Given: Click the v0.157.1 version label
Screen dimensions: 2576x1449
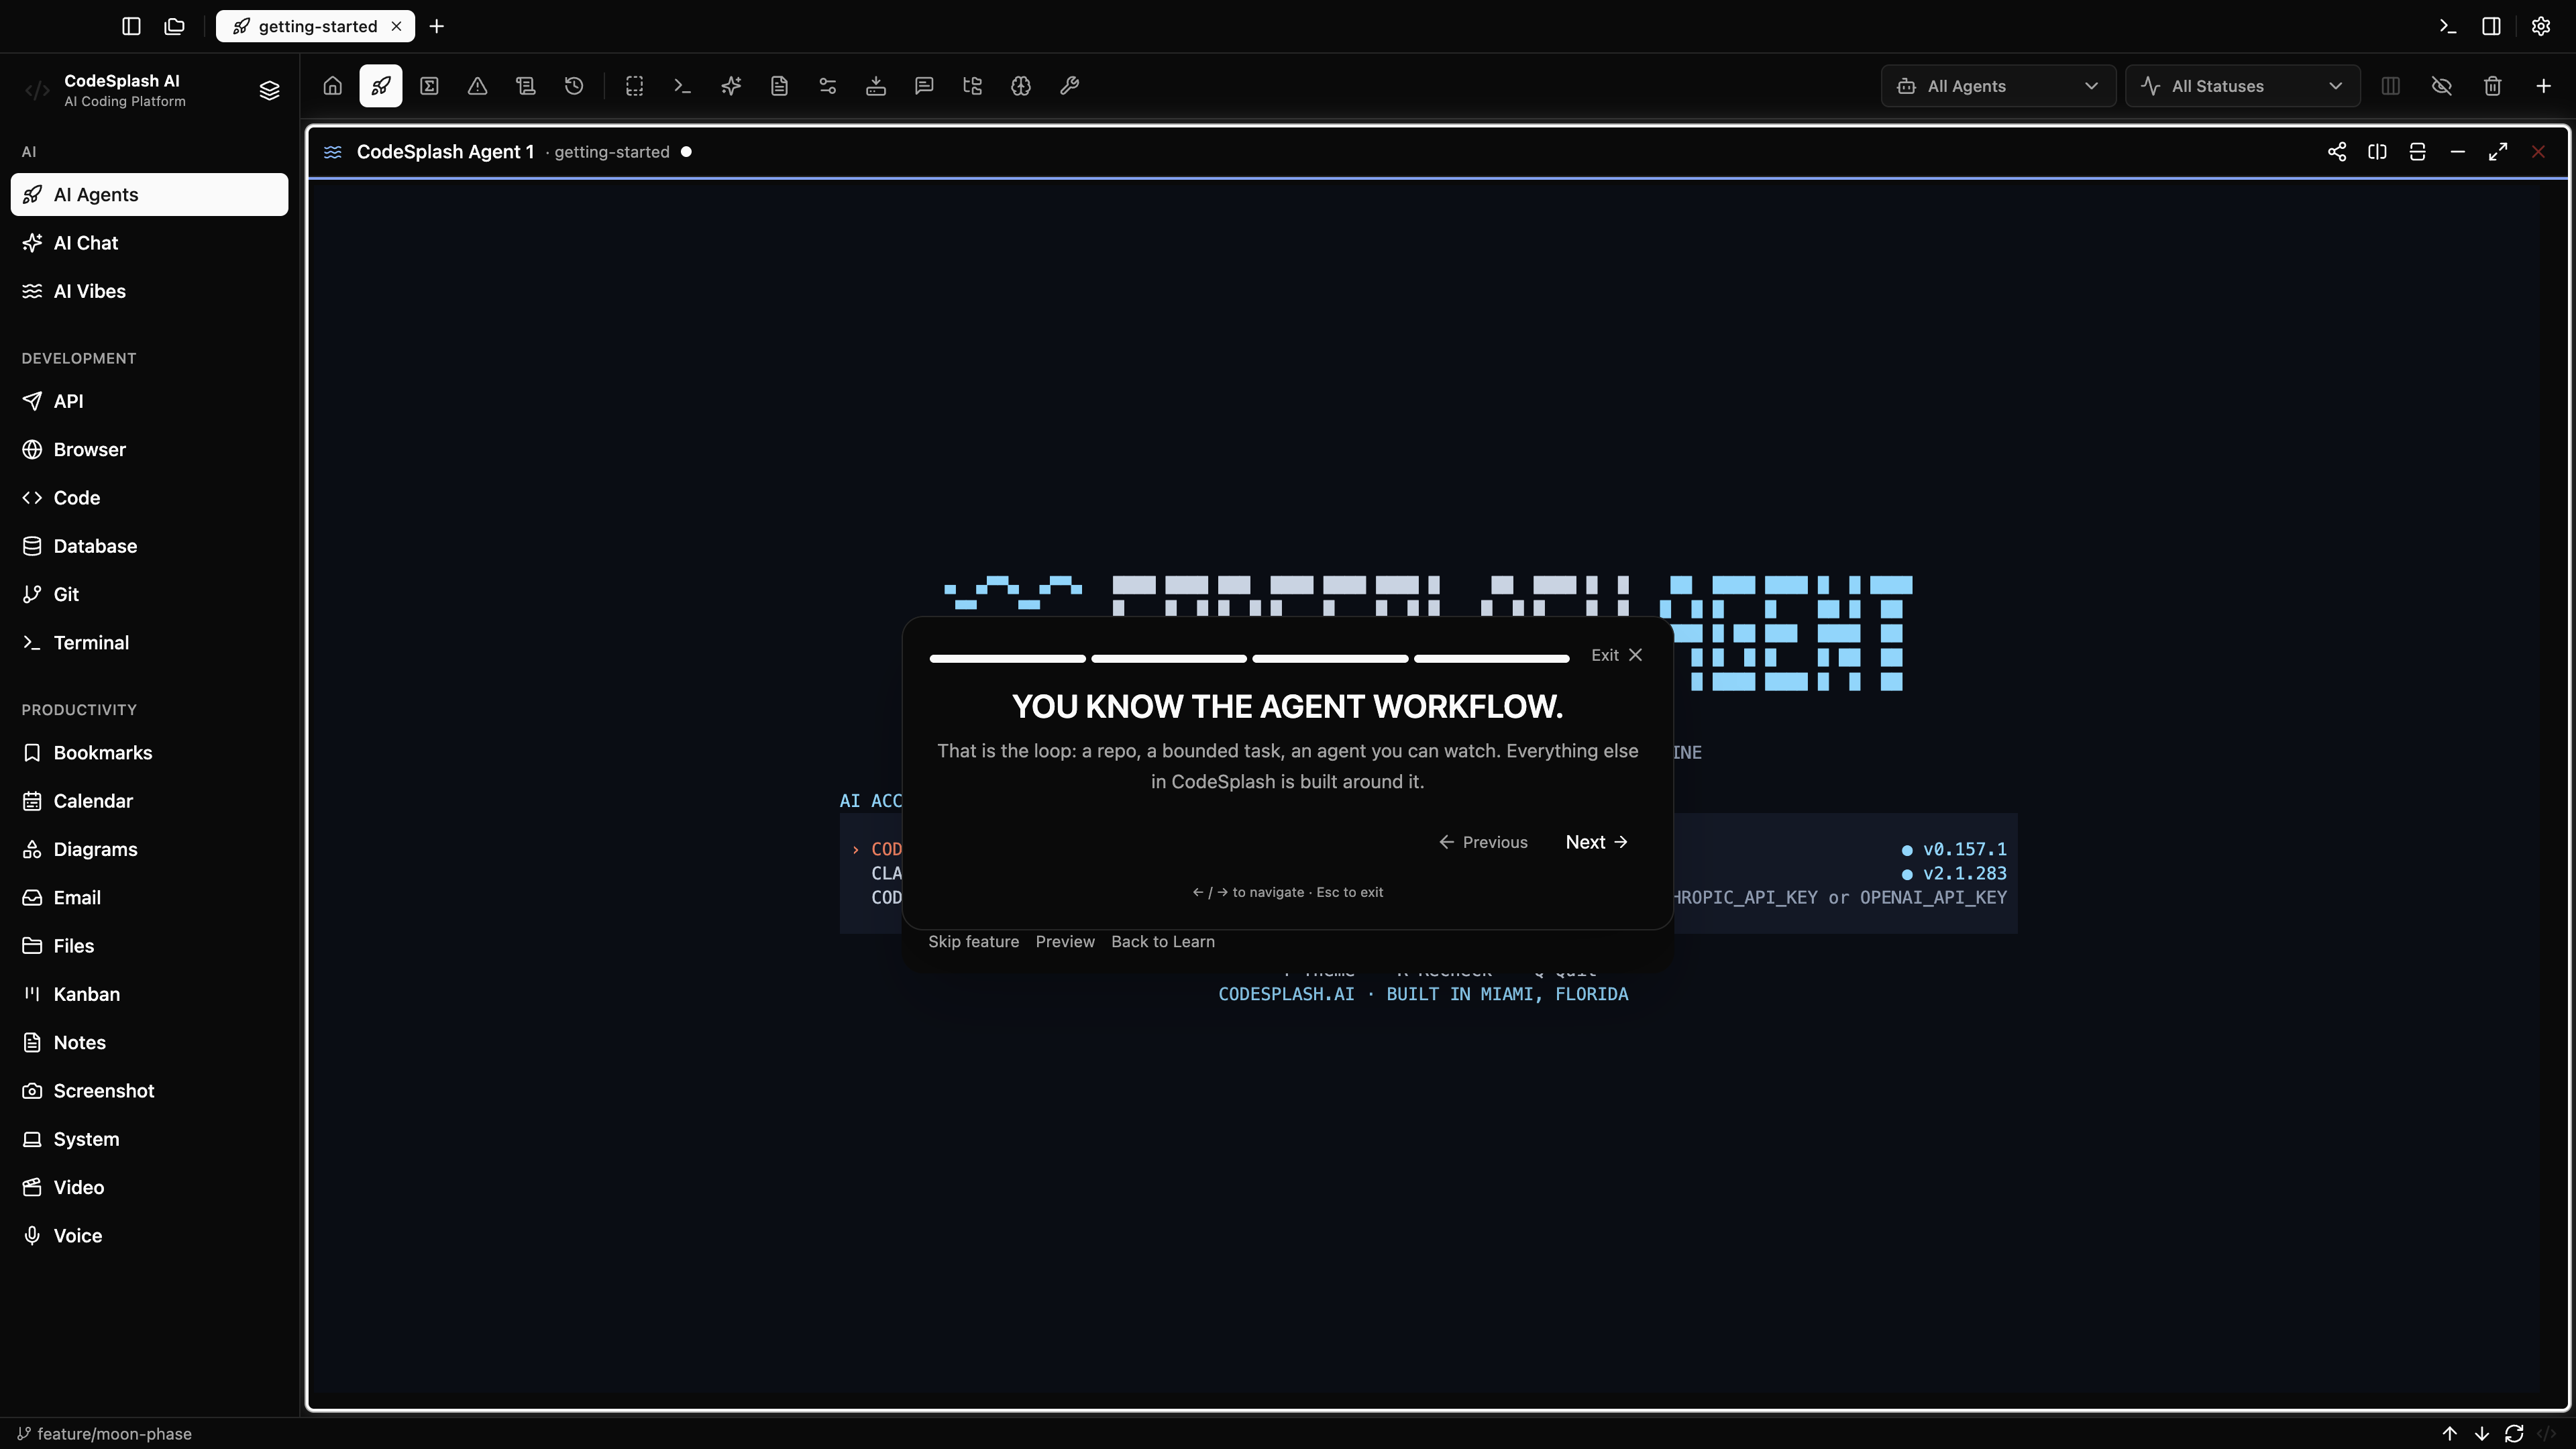Looking at the screenshot, I should (x=1964, y=849).
